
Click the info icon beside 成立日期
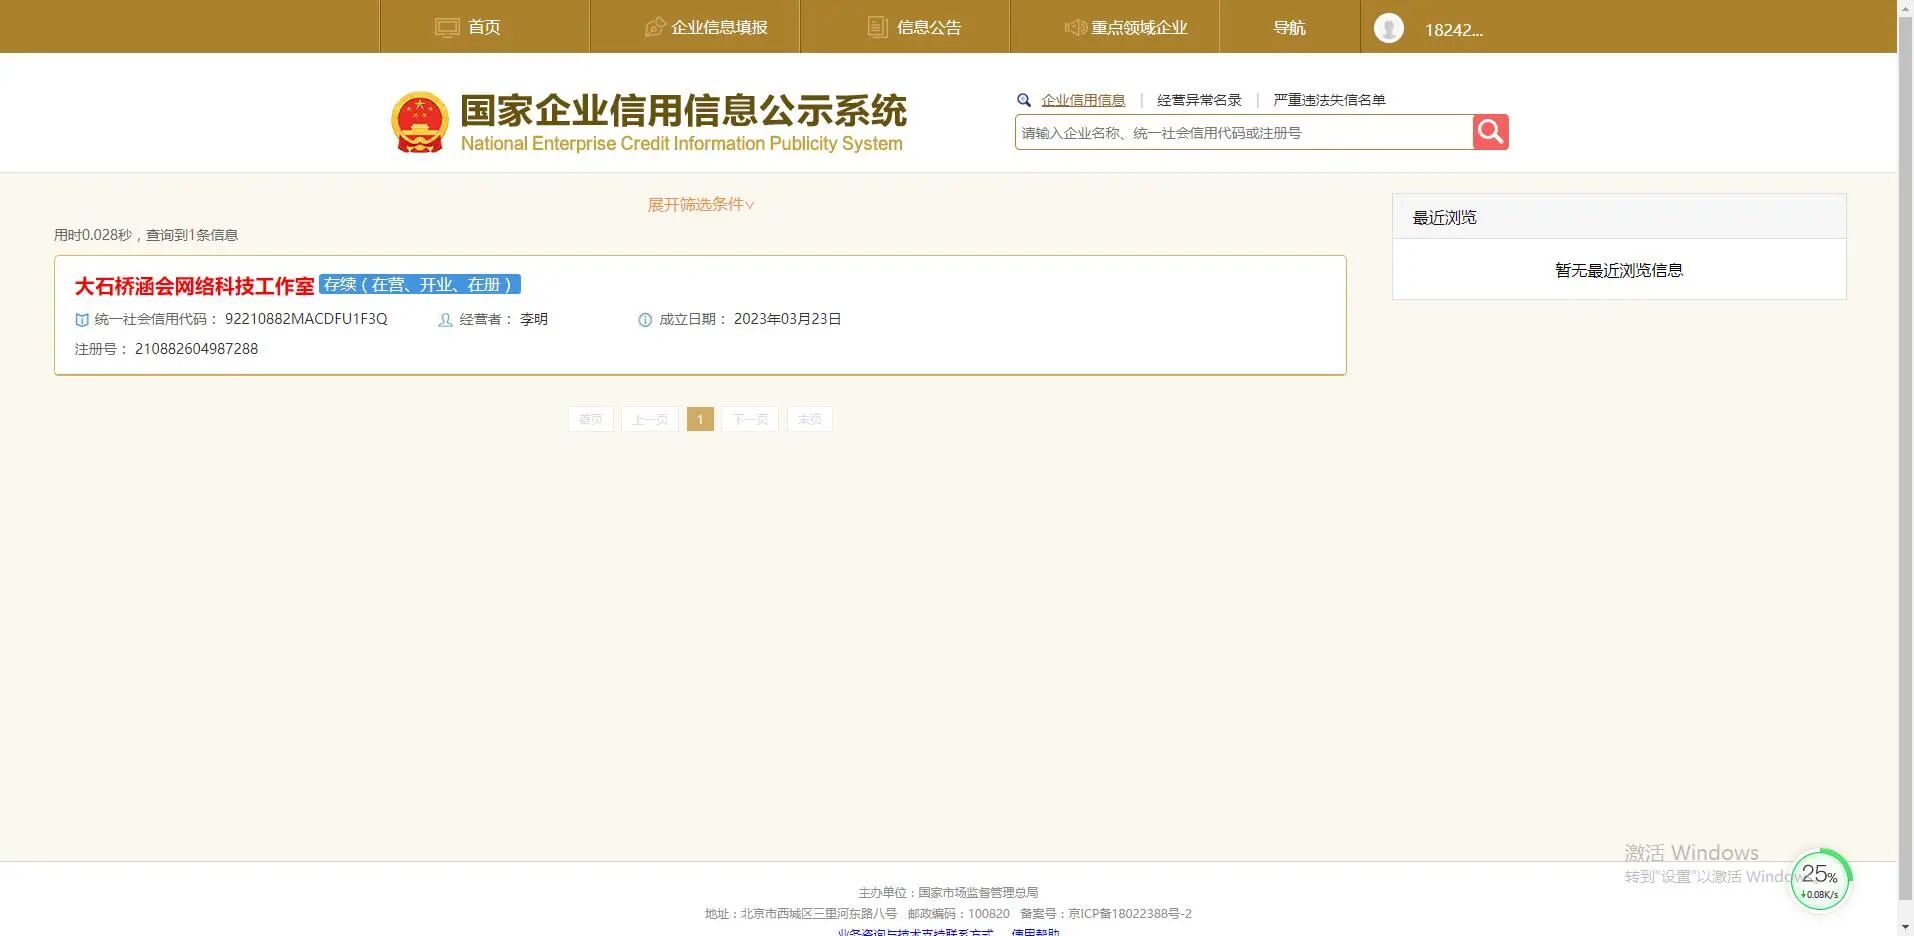tap(645, 320)
